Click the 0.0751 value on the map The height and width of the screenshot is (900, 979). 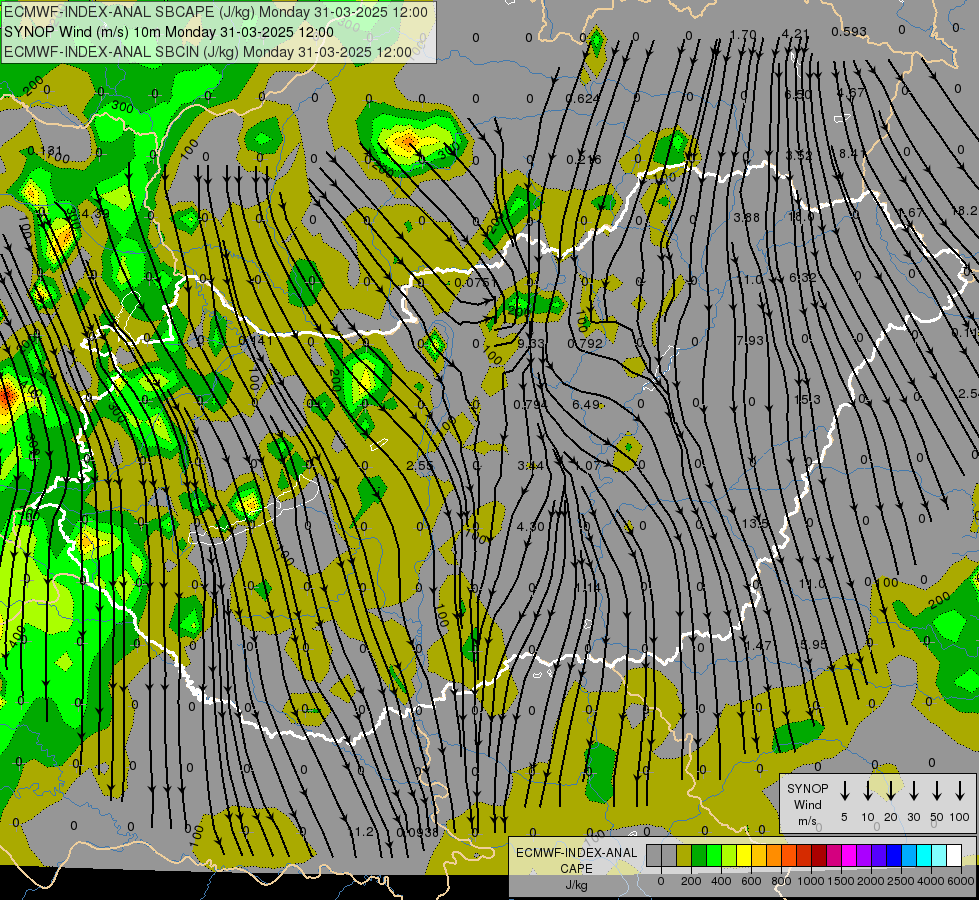pyautogui.click(x=476, y=282)
